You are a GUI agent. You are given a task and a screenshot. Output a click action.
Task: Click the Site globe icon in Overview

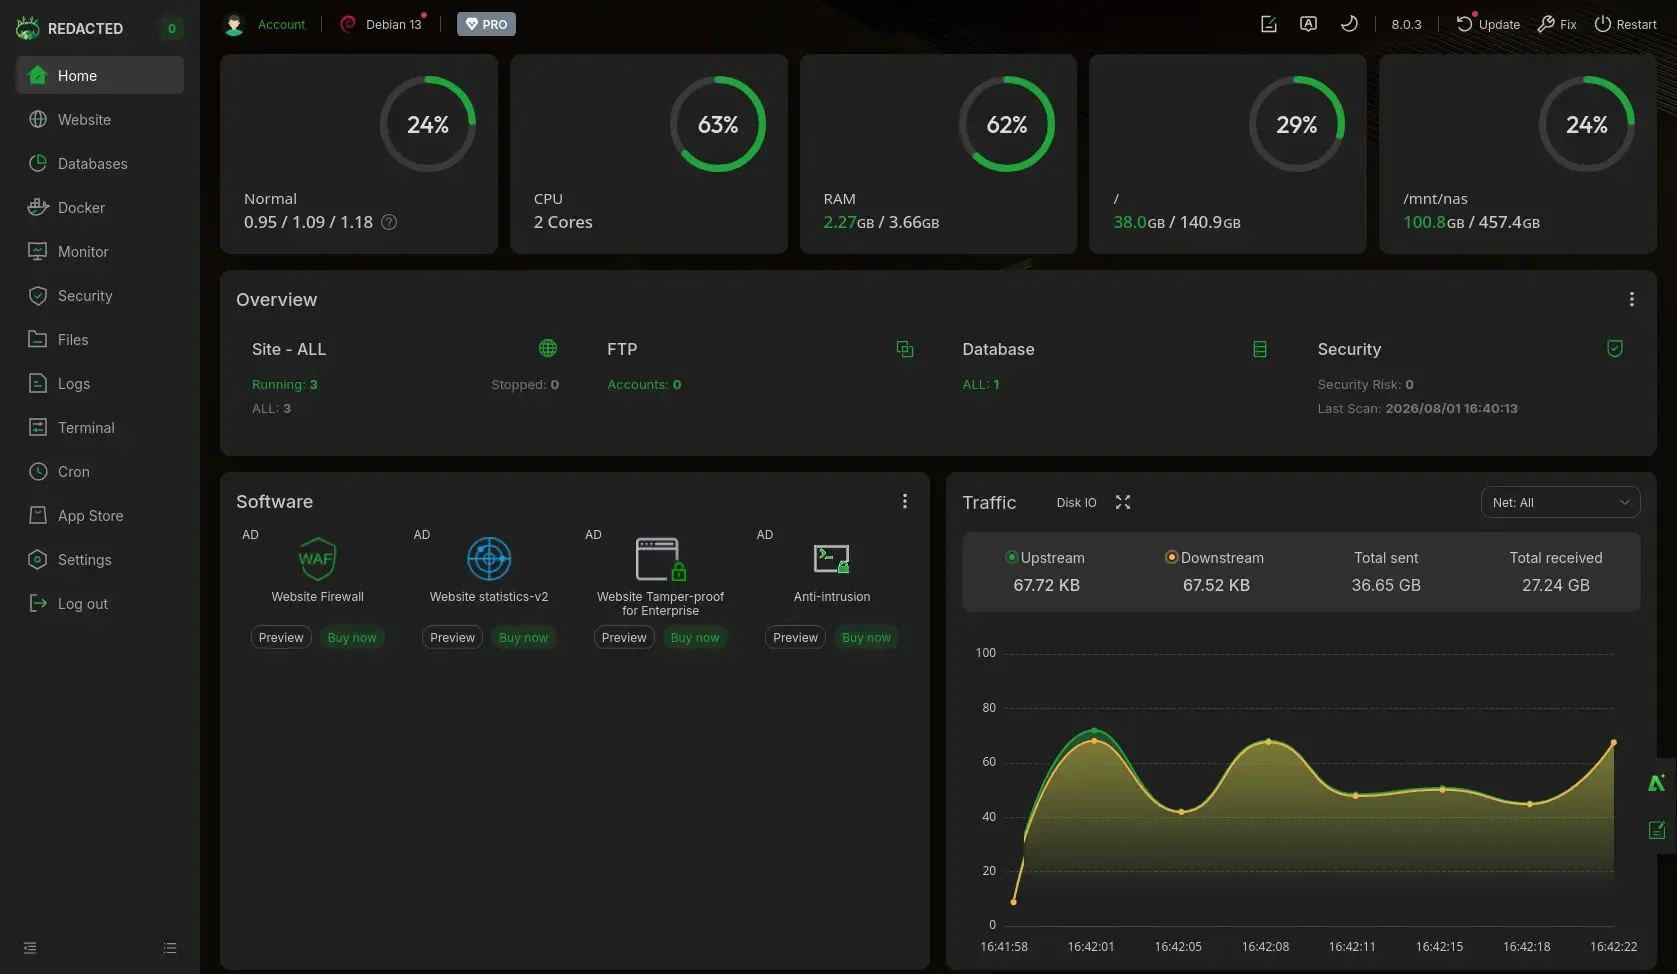[x=548, y=348]
